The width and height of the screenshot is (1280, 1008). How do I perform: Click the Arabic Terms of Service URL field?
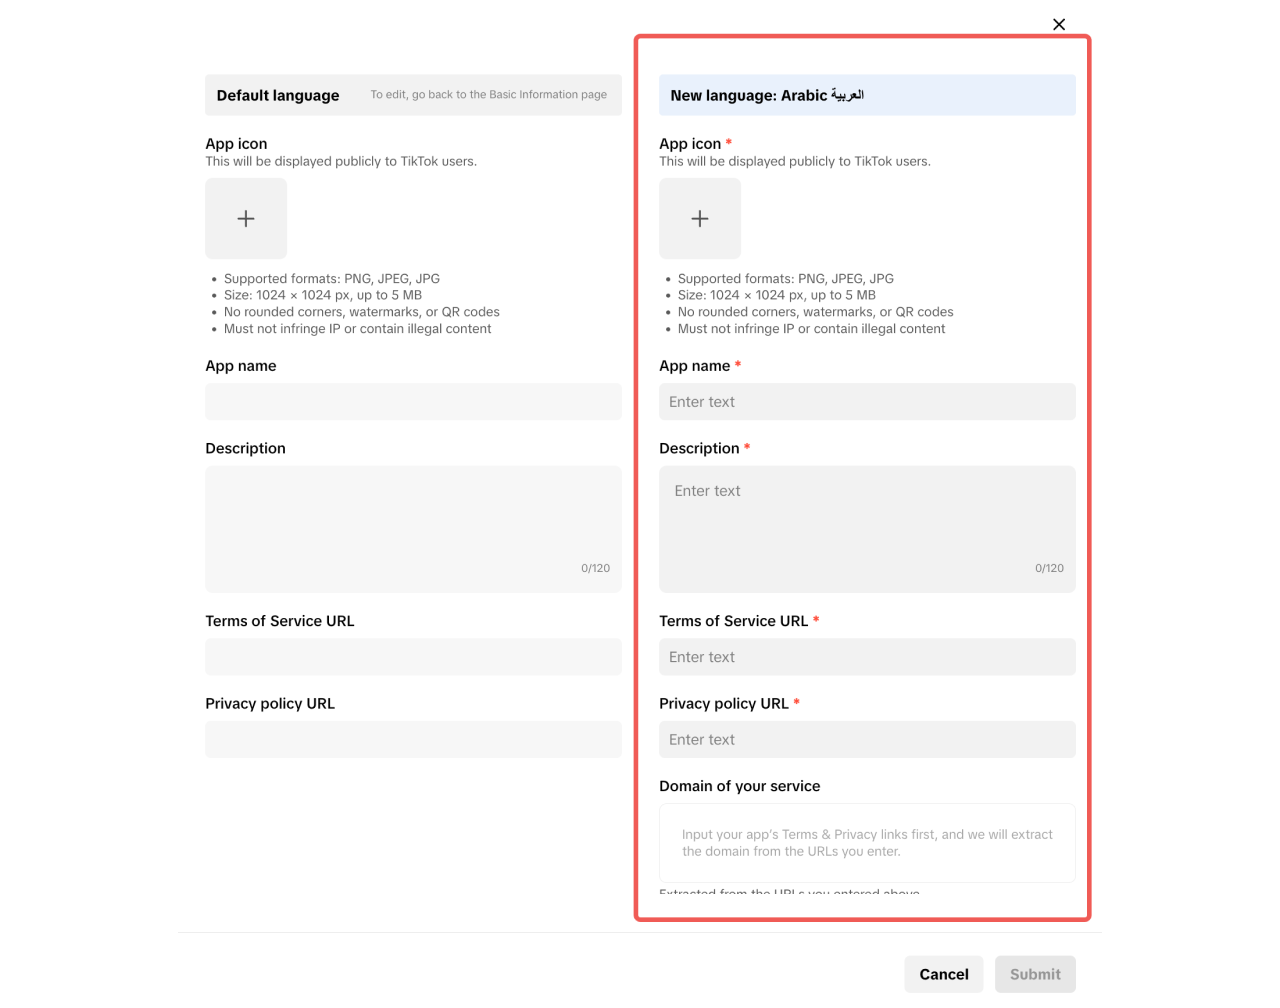867,657
